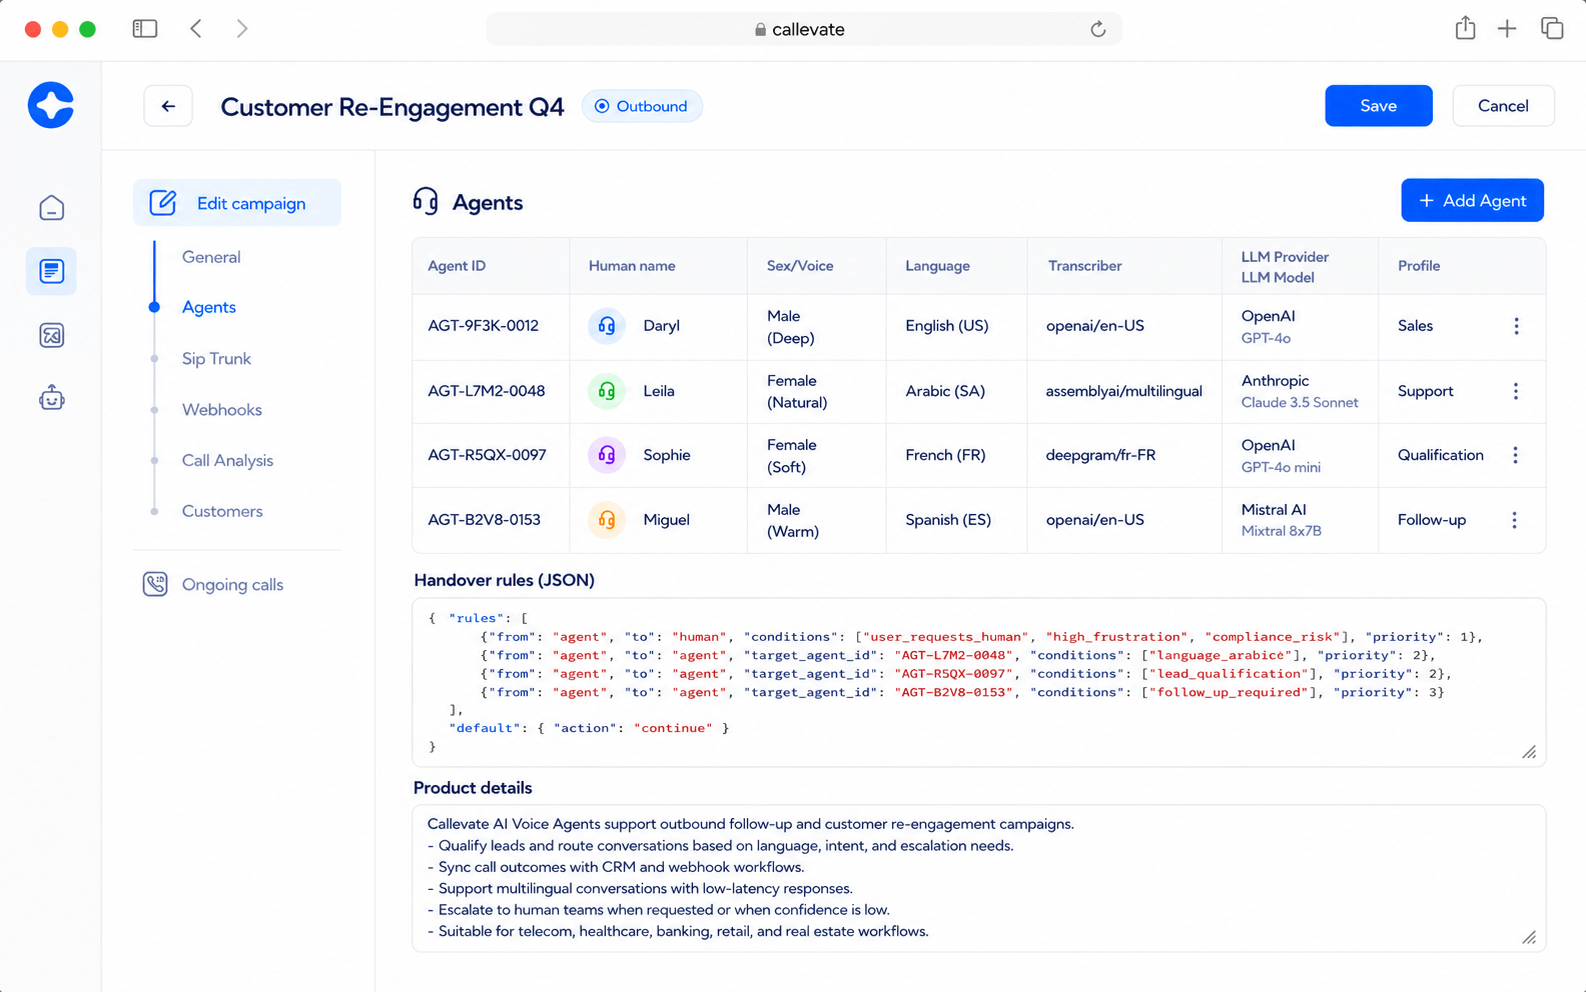
Task: Open the robot agents sidebar icon
Action: pos(52,398)
